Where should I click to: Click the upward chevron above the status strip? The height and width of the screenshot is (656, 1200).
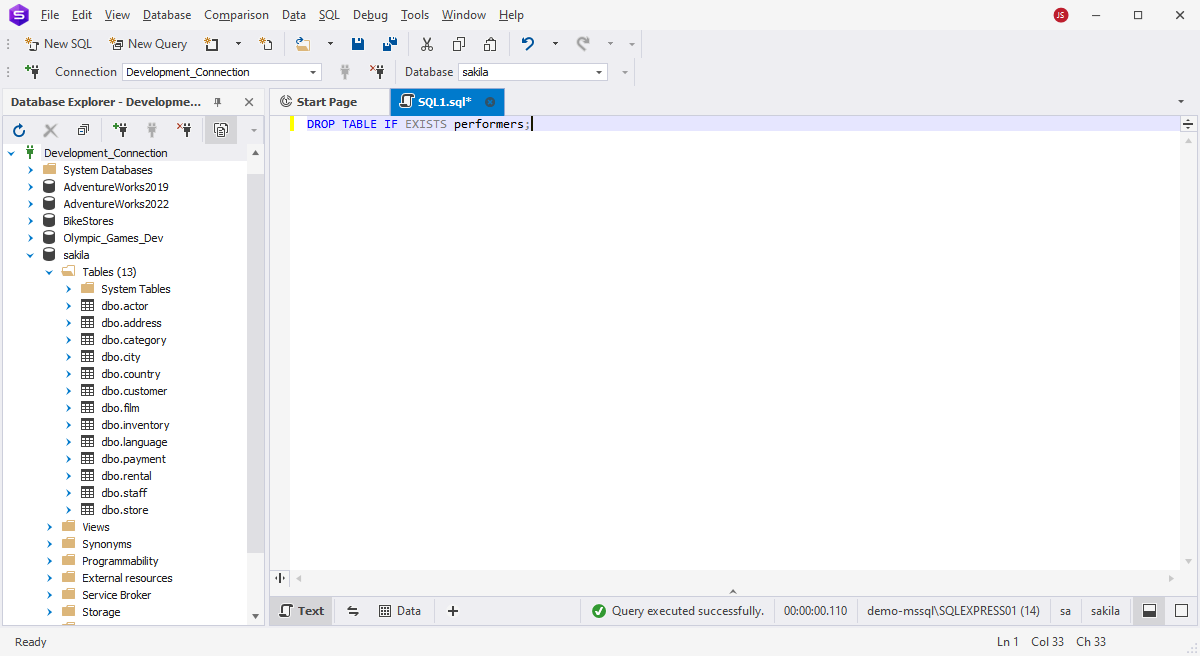click(x=733, y=591)
